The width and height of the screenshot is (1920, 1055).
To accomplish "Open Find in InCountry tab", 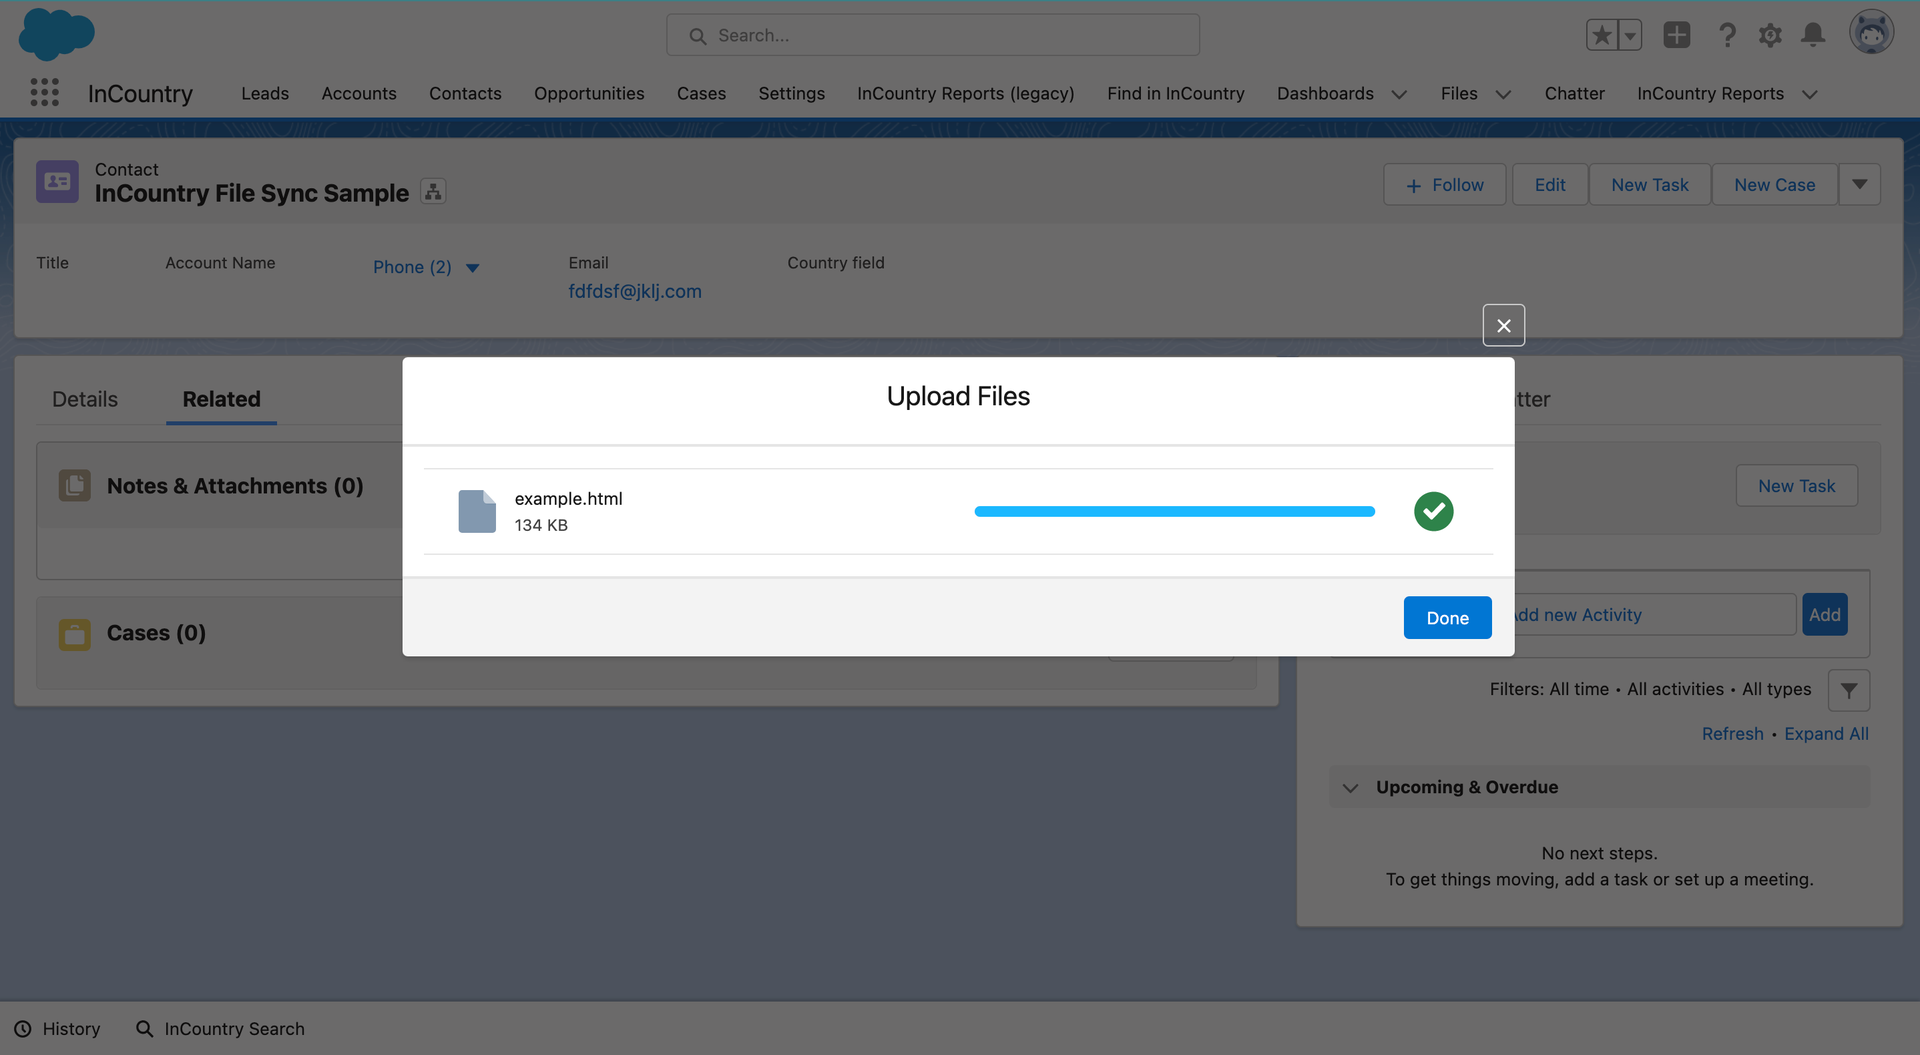I will click(x=1175, y=93).
